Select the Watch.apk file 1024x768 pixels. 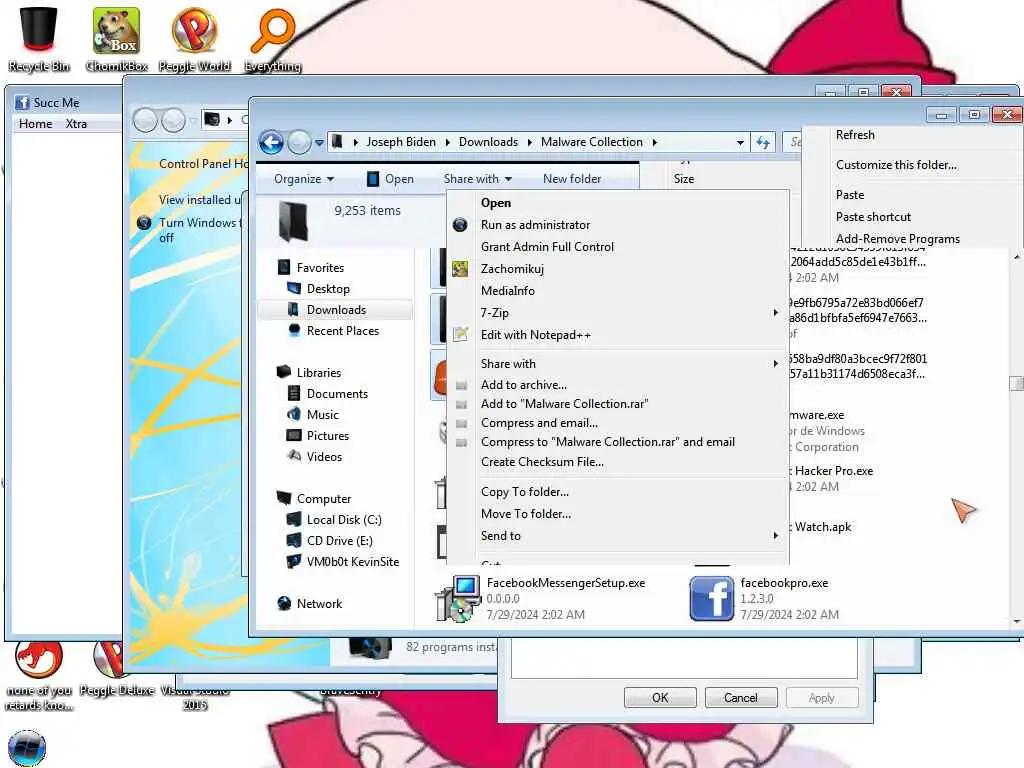(x=822, y=527)
